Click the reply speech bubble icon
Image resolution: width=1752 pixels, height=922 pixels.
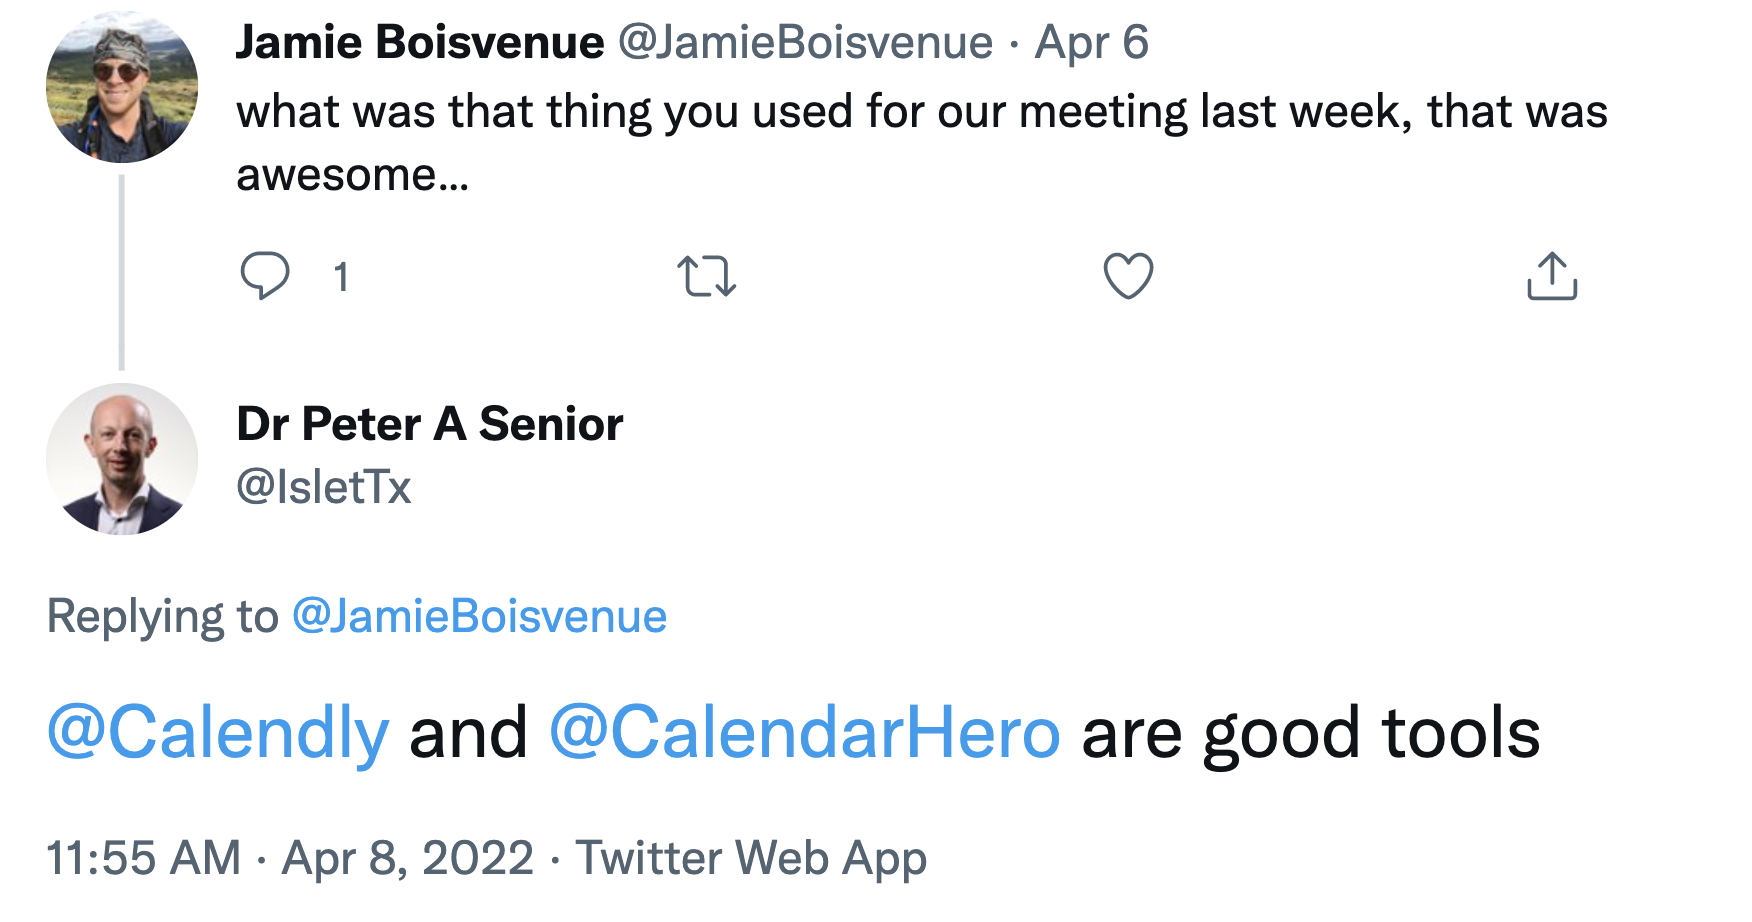pyautogui.click(x=265, y=276)
